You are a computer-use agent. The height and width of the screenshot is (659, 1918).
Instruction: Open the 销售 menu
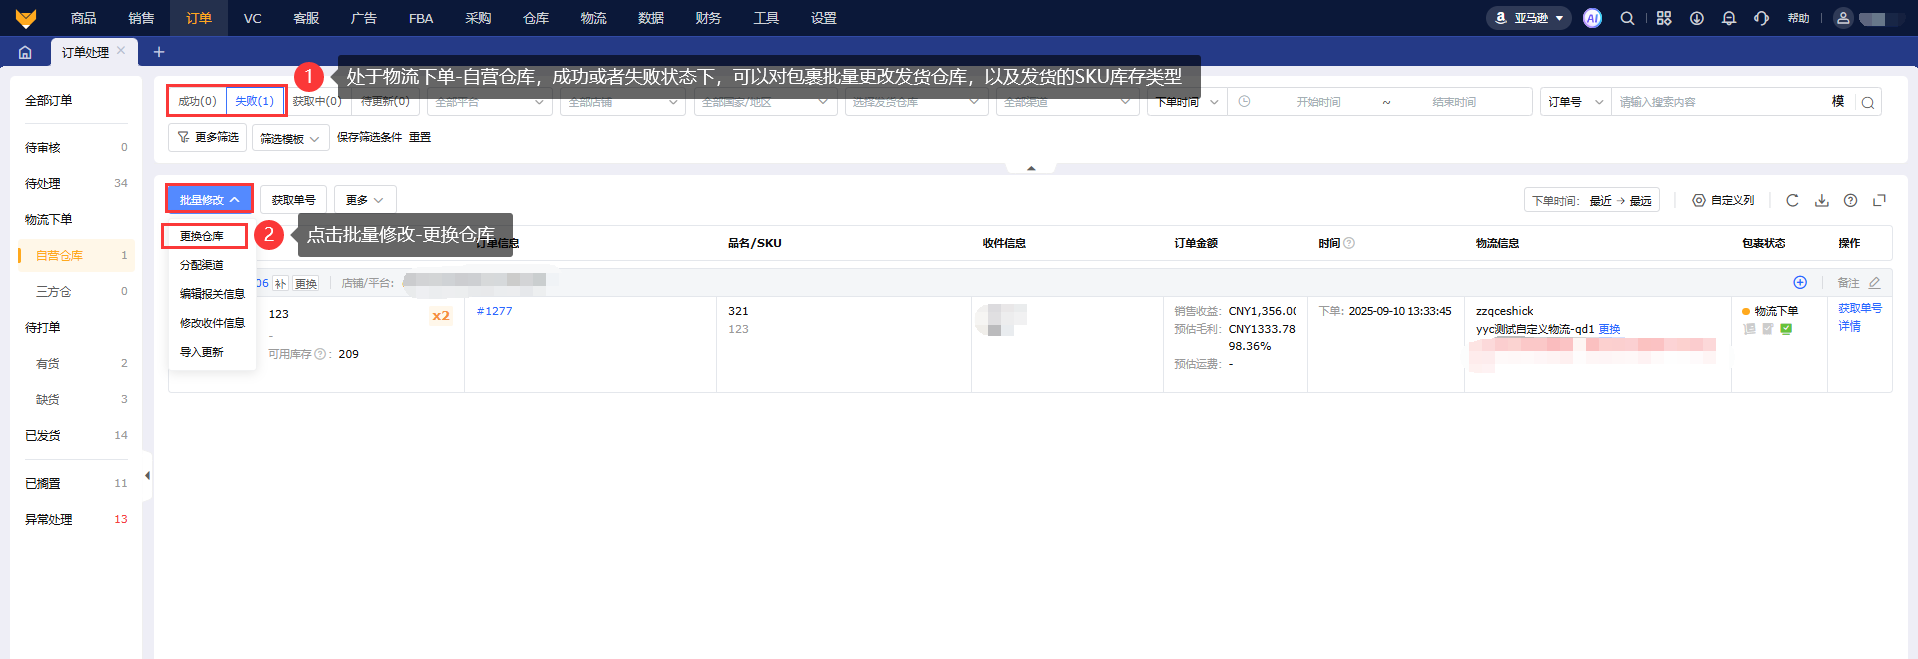(x=141, y=18)
